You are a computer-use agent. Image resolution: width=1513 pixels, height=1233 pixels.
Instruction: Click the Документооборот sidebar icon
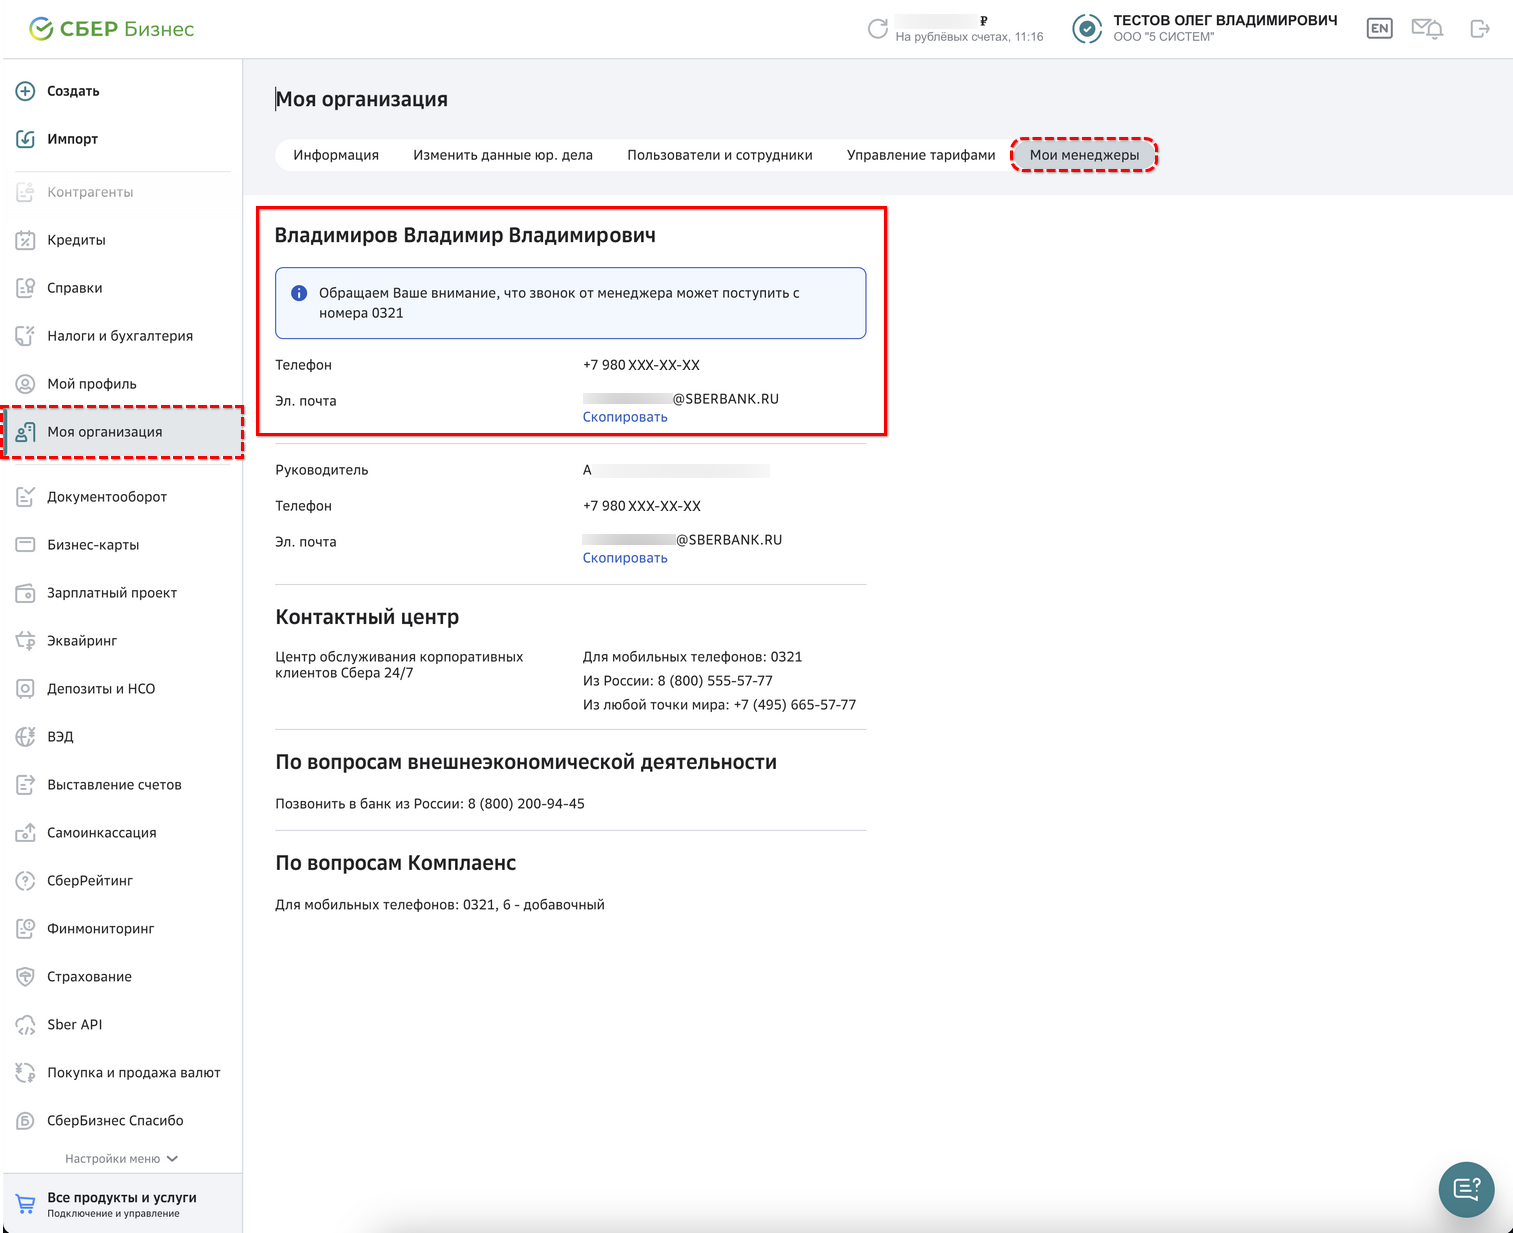[26, 497]
